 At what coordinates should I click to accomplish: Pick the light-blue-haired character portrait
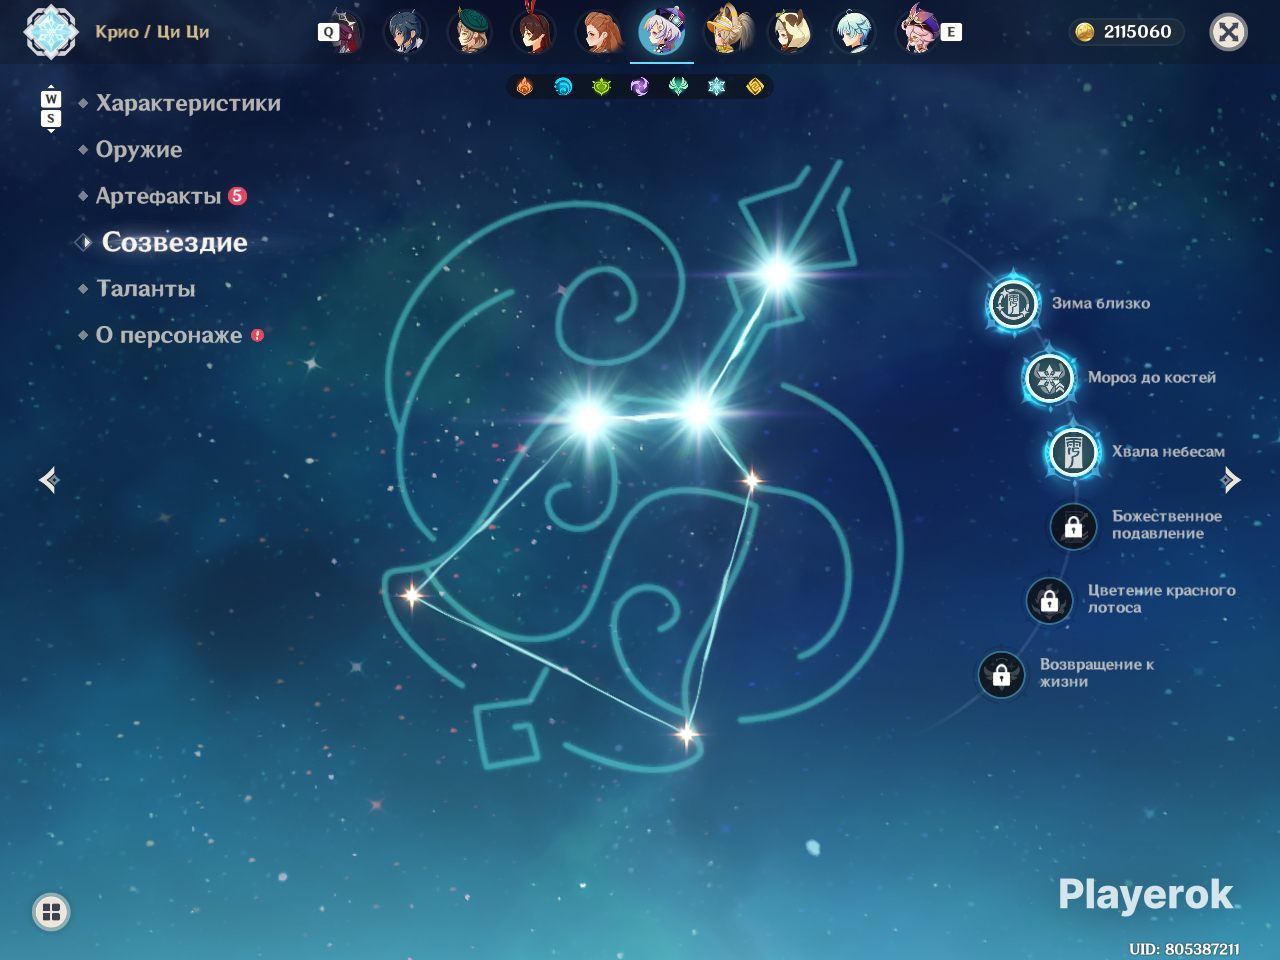coord(855,32)
